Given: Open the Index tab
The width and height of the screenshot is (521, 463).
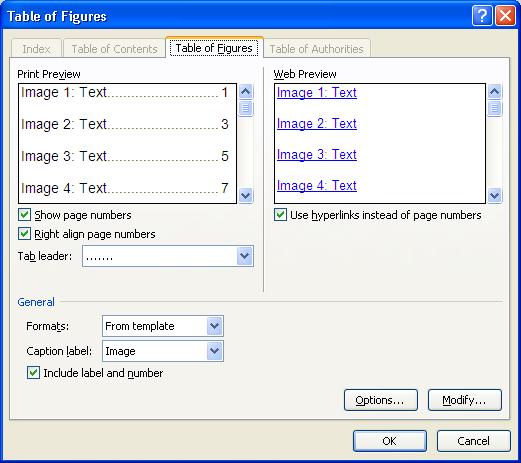Looking at the screenshot, I should coord(36,49).
